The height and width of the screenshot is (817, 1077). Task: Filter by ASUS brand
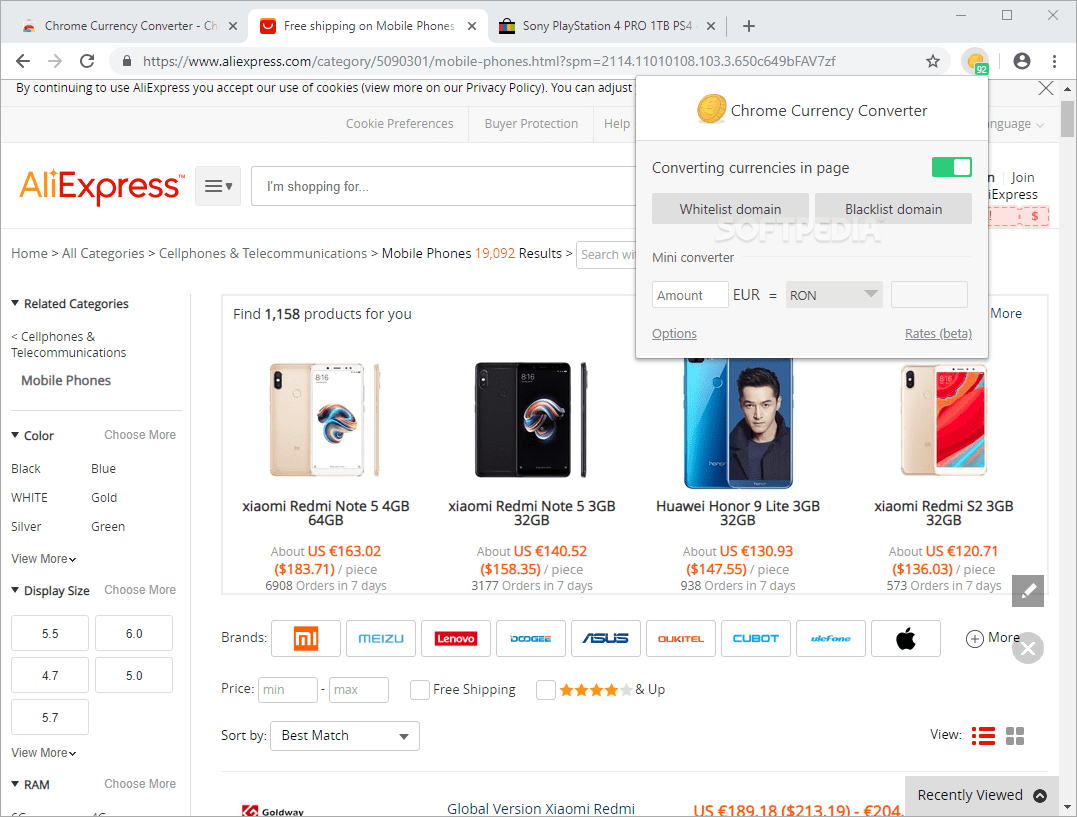point(606,638)
